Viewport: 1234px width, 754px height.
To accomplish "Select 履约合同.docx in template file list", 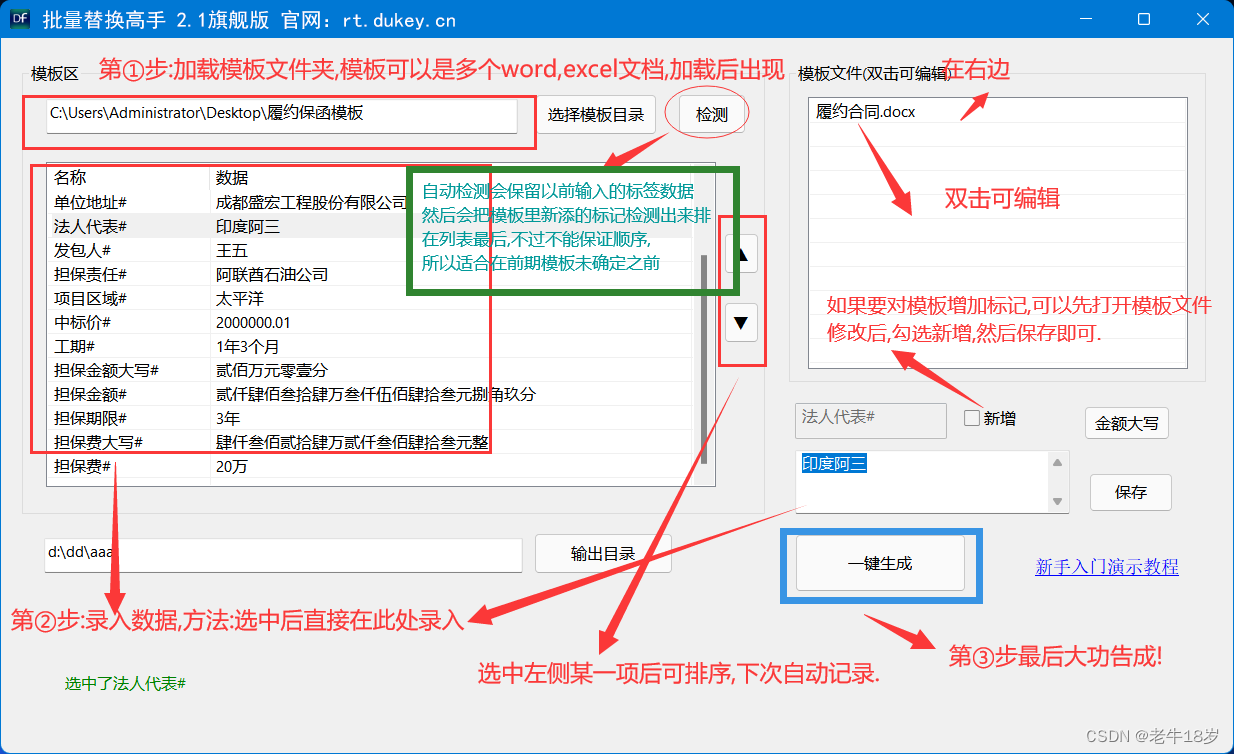I will pyautogui.click(x=866, y=111).
